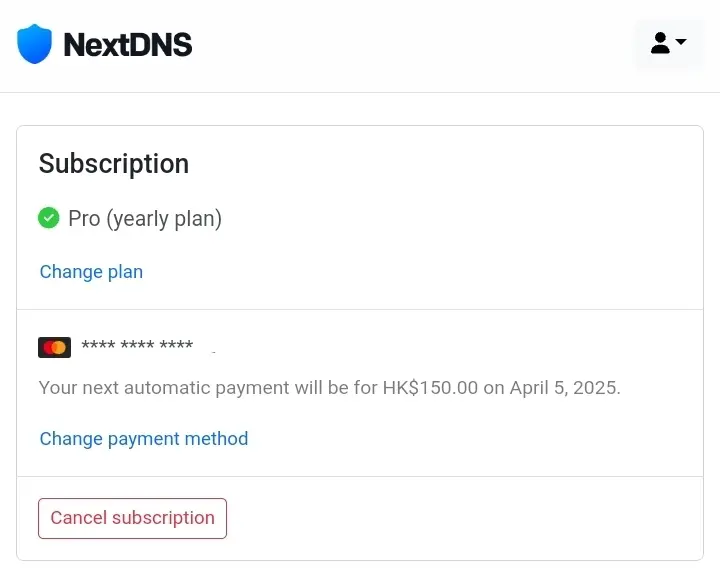
Task: Click the masked card number asterisks
Action: (x=137, y=345)
